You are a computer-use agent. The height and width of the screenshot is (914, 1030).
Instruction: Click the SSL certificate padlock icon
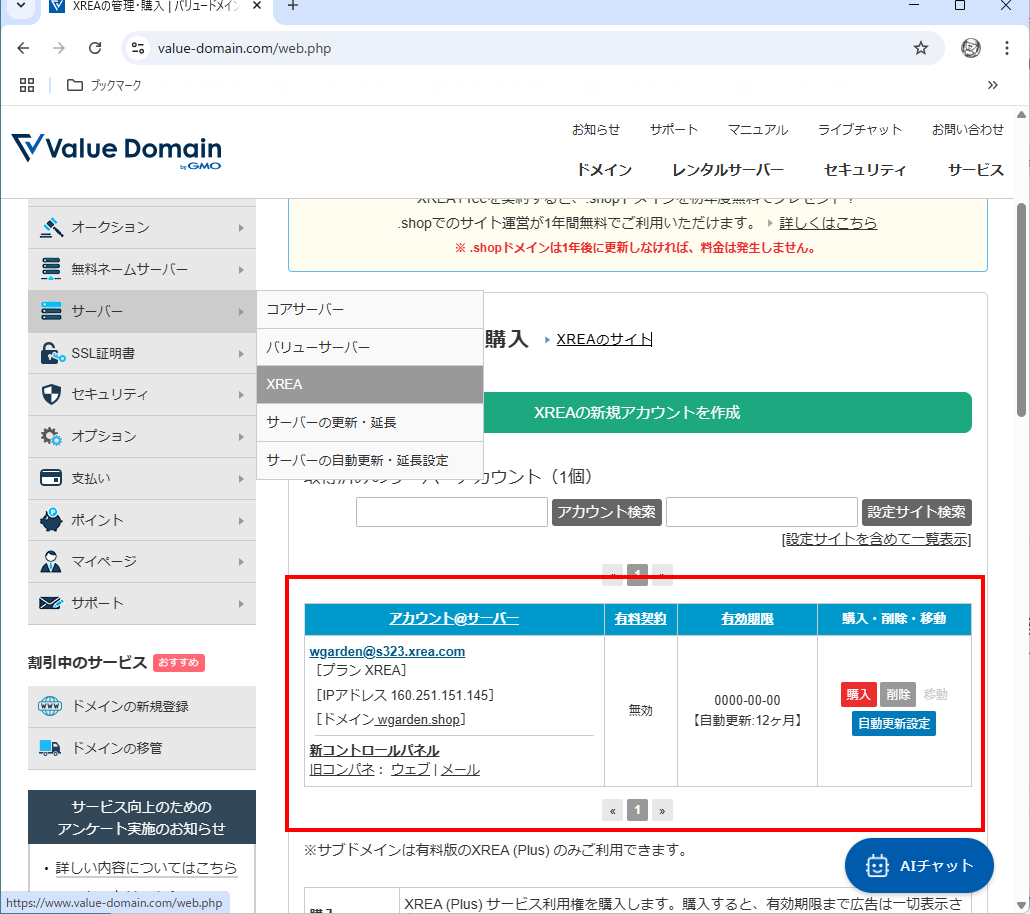[51, 353]
